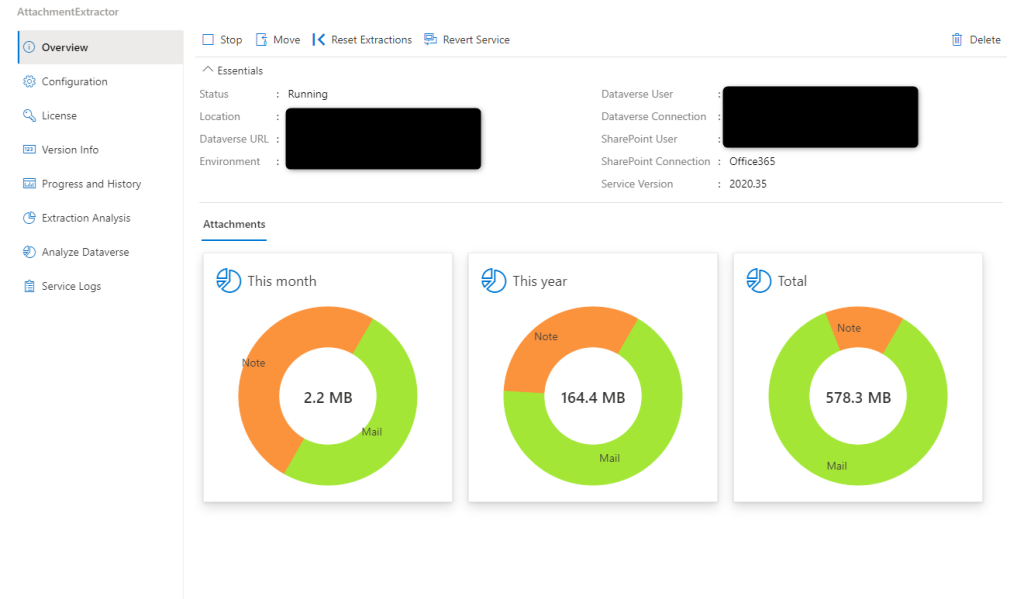View Service Logs
1024x599 pixels.
pyautogui.click(x=101, y=286)
